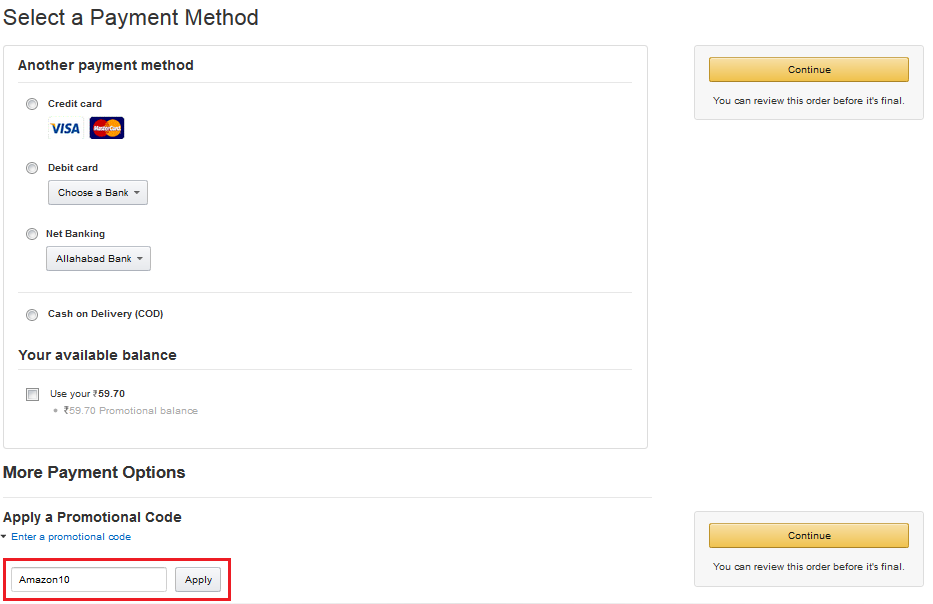Choose the Net Banking radio option
The width and height of the screenshot is (933, 604).
(32, 234)
